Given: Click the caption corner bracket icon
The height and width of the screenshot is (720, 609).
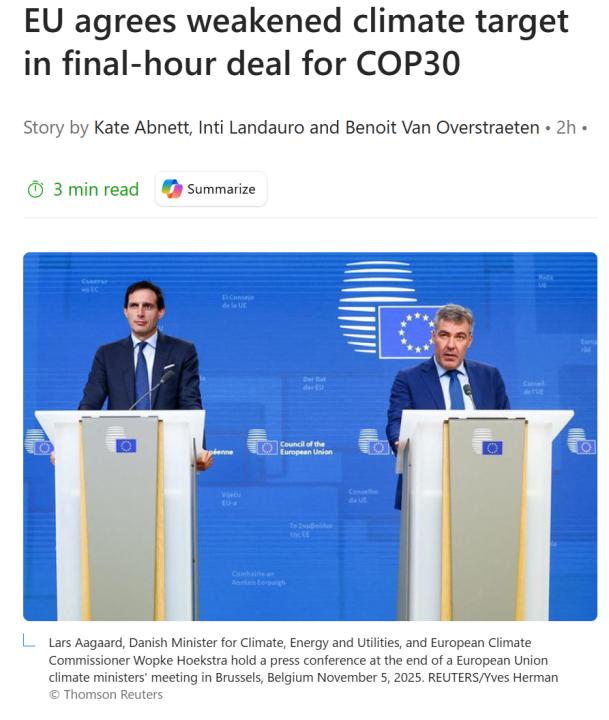Looking at the screenshot, I should point(30,641).
